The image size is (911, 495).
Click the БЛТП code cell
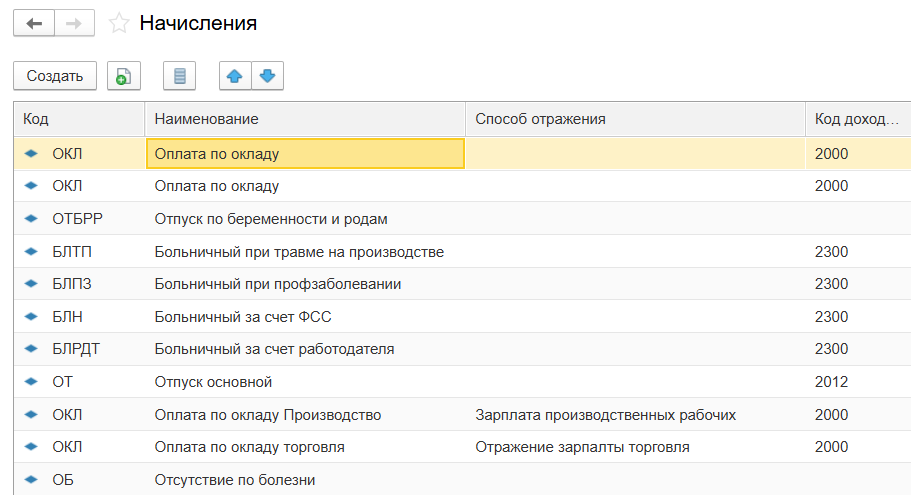tap(72, 252)
